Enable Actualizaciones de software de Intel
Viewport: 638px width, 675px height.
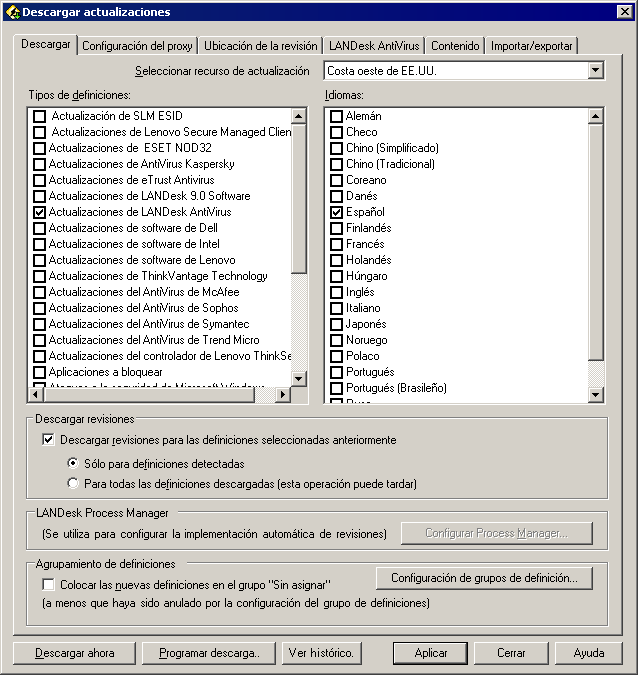click(39, 244)
